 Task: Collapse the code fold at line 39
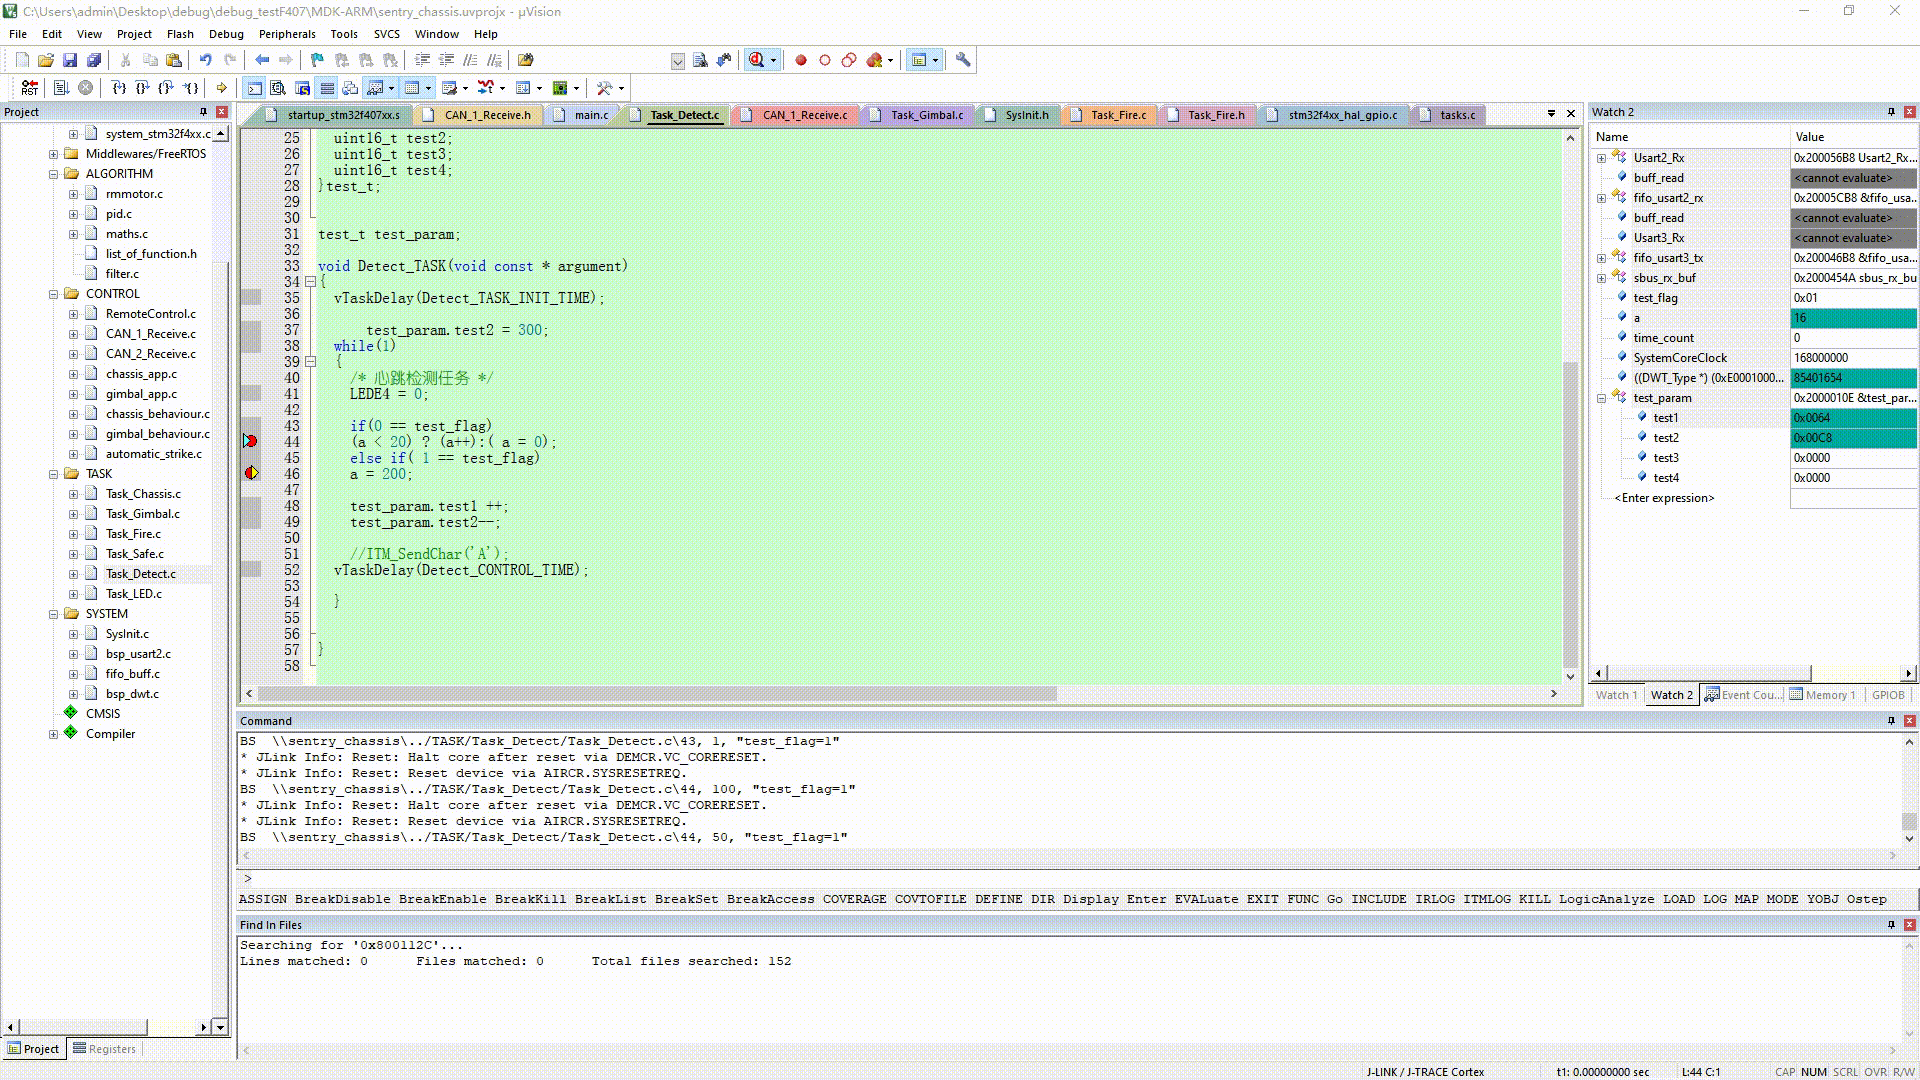point(311,362)
